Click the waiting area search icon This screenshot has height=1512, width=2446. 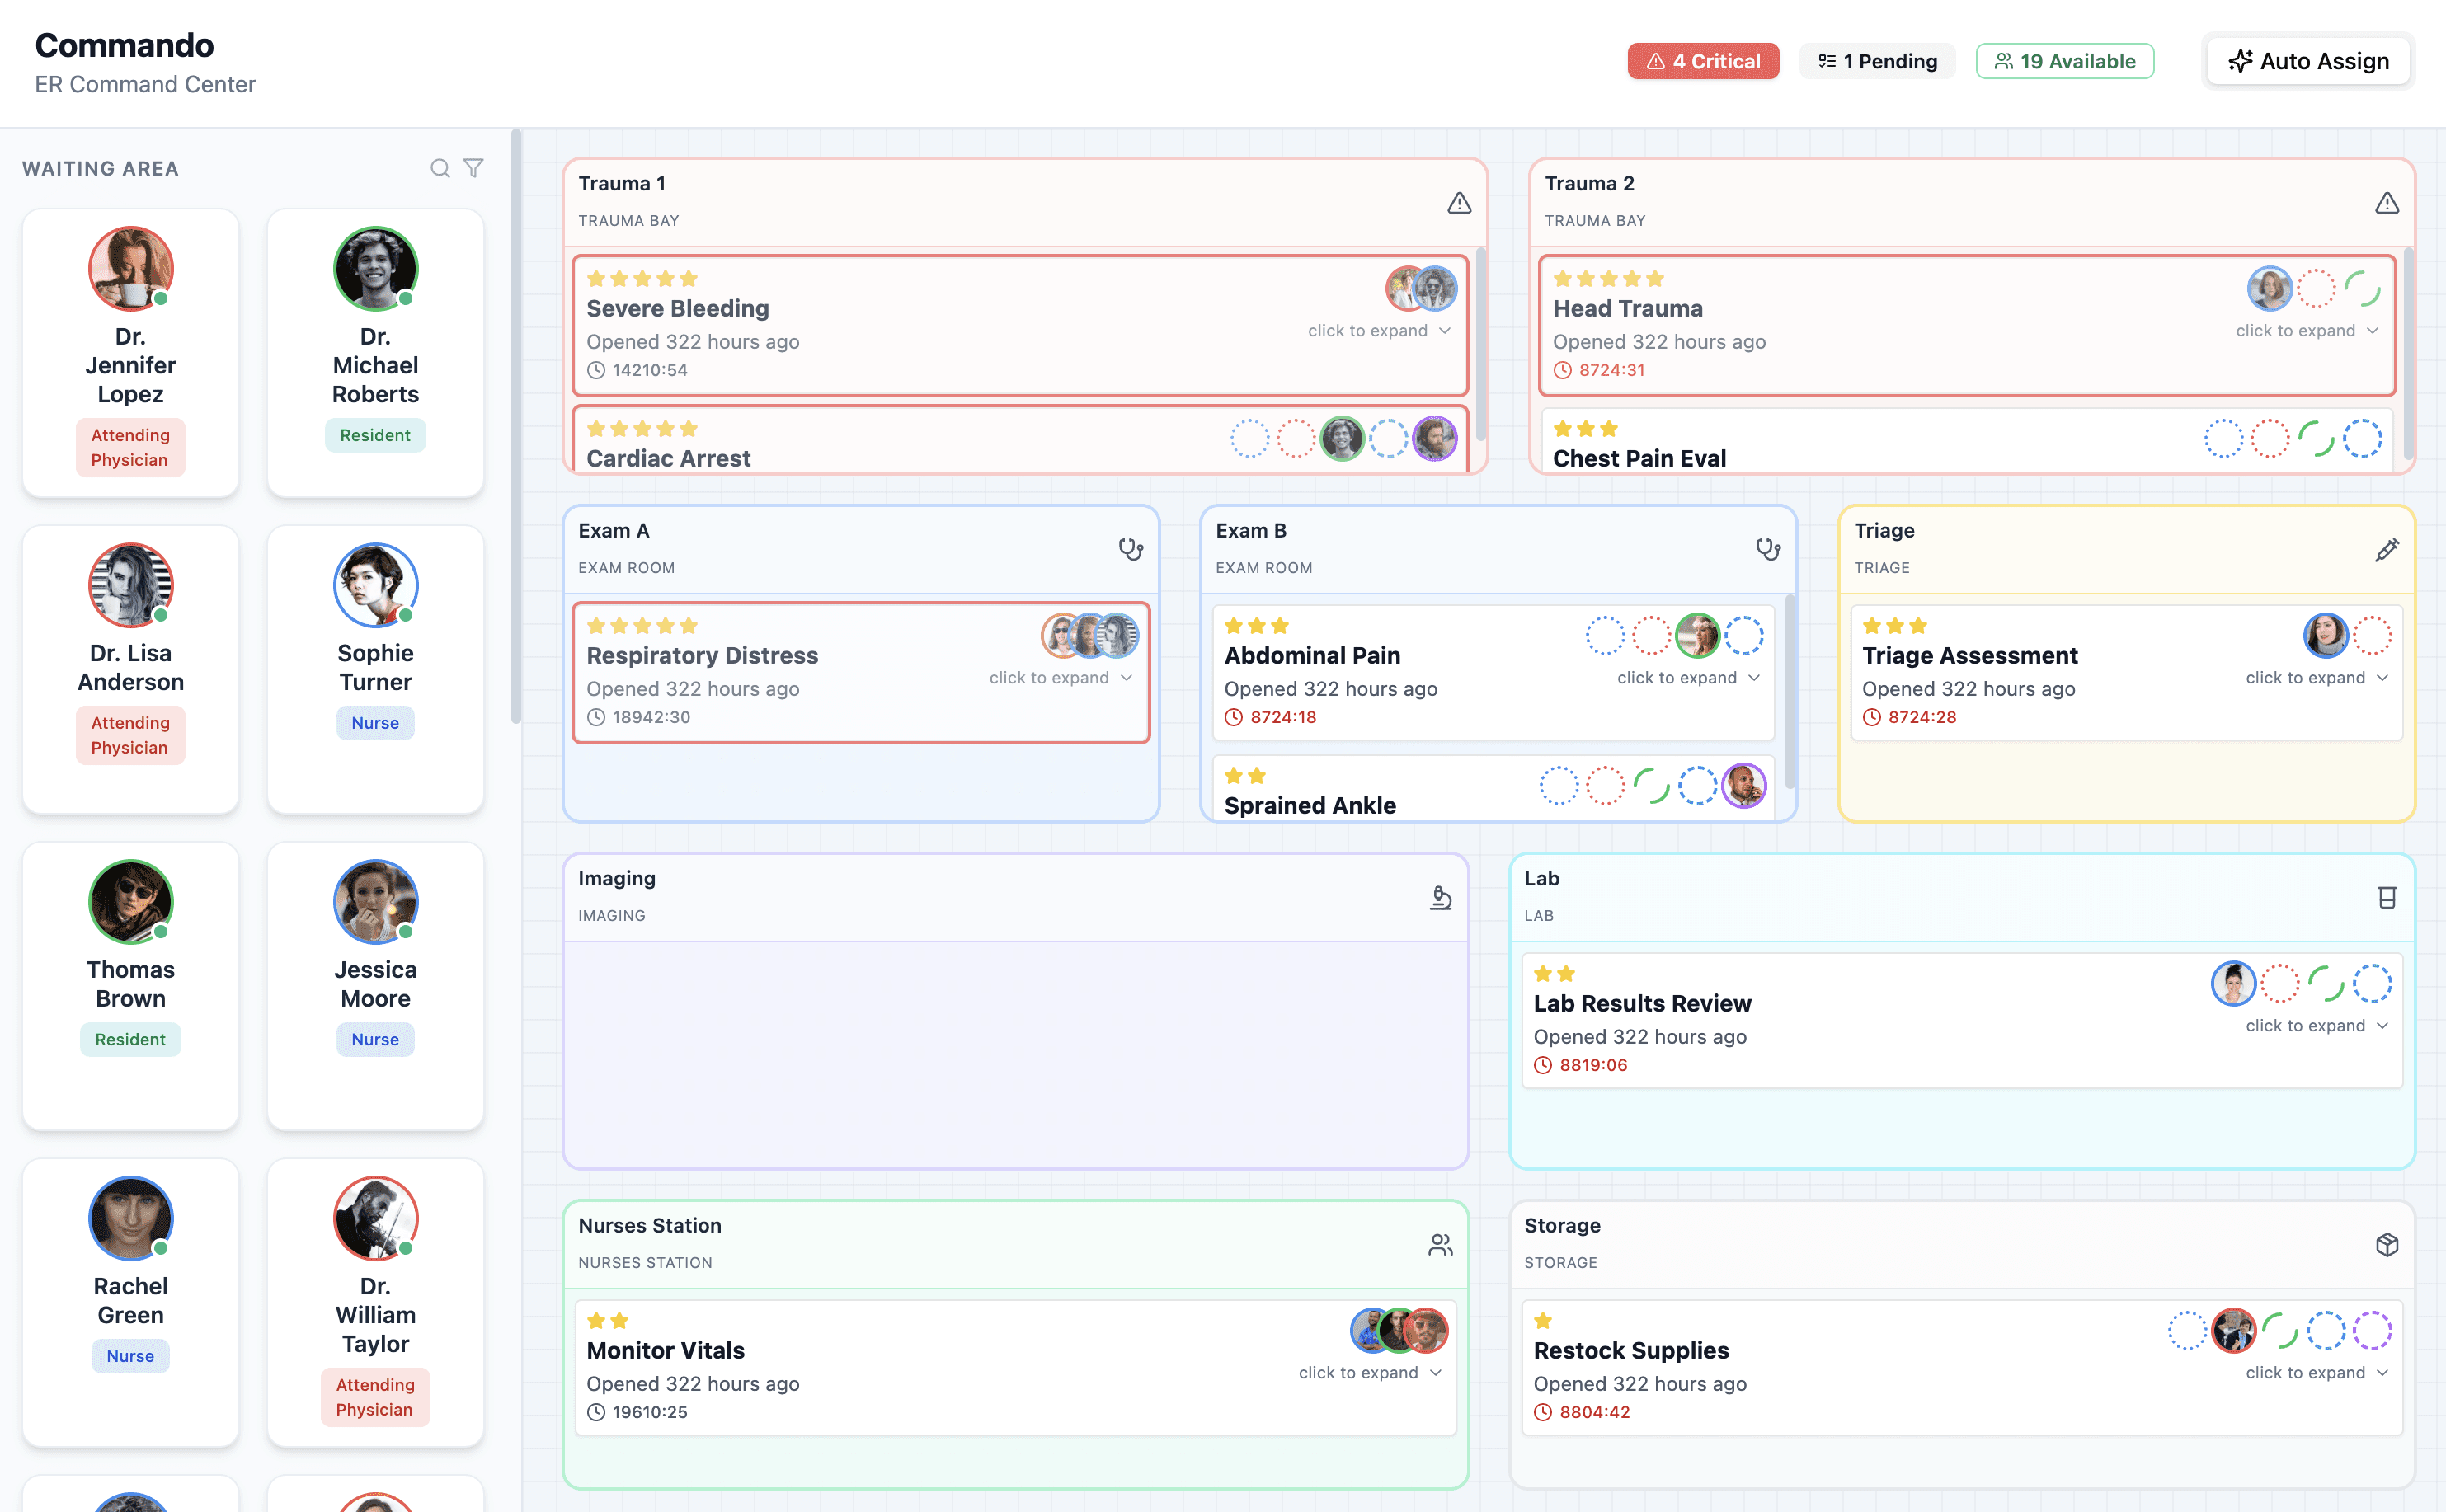pyautogui.click(x=439, y=168)
